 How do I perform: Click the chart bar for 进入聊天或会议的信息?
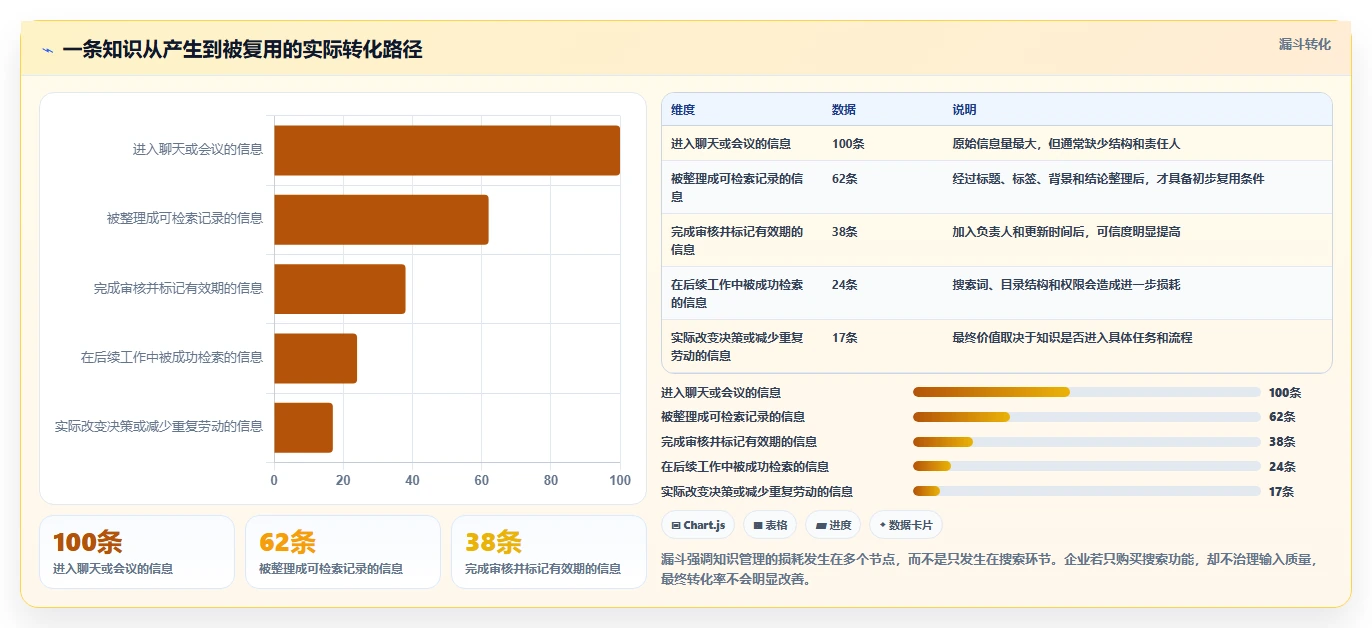[447, 150]
